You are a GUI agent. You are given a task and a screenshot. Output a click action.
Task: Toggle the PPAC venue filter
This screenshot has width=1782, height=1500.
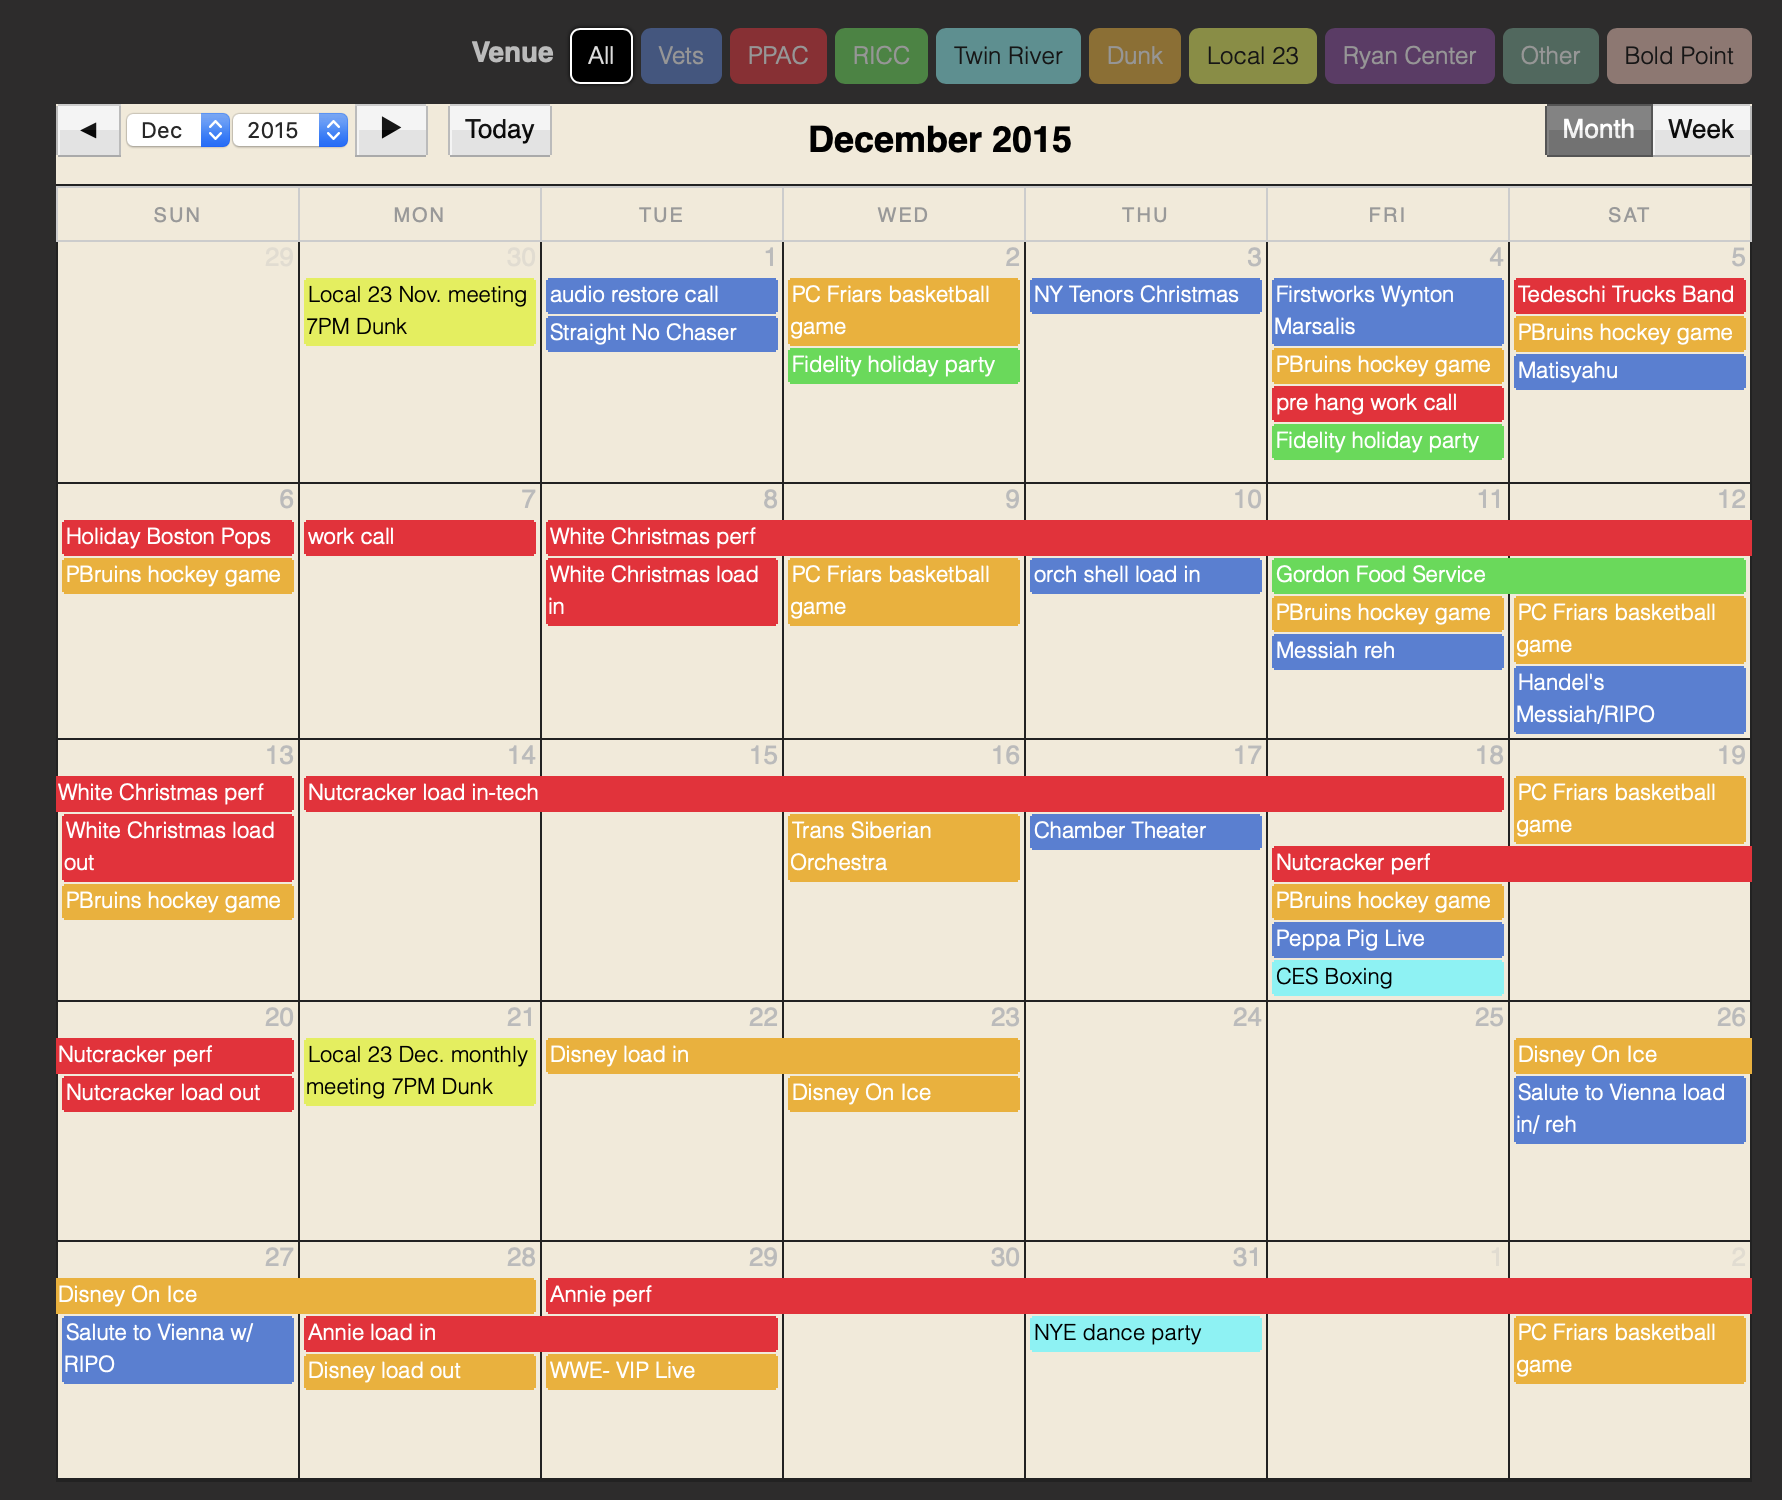point(778,56)
